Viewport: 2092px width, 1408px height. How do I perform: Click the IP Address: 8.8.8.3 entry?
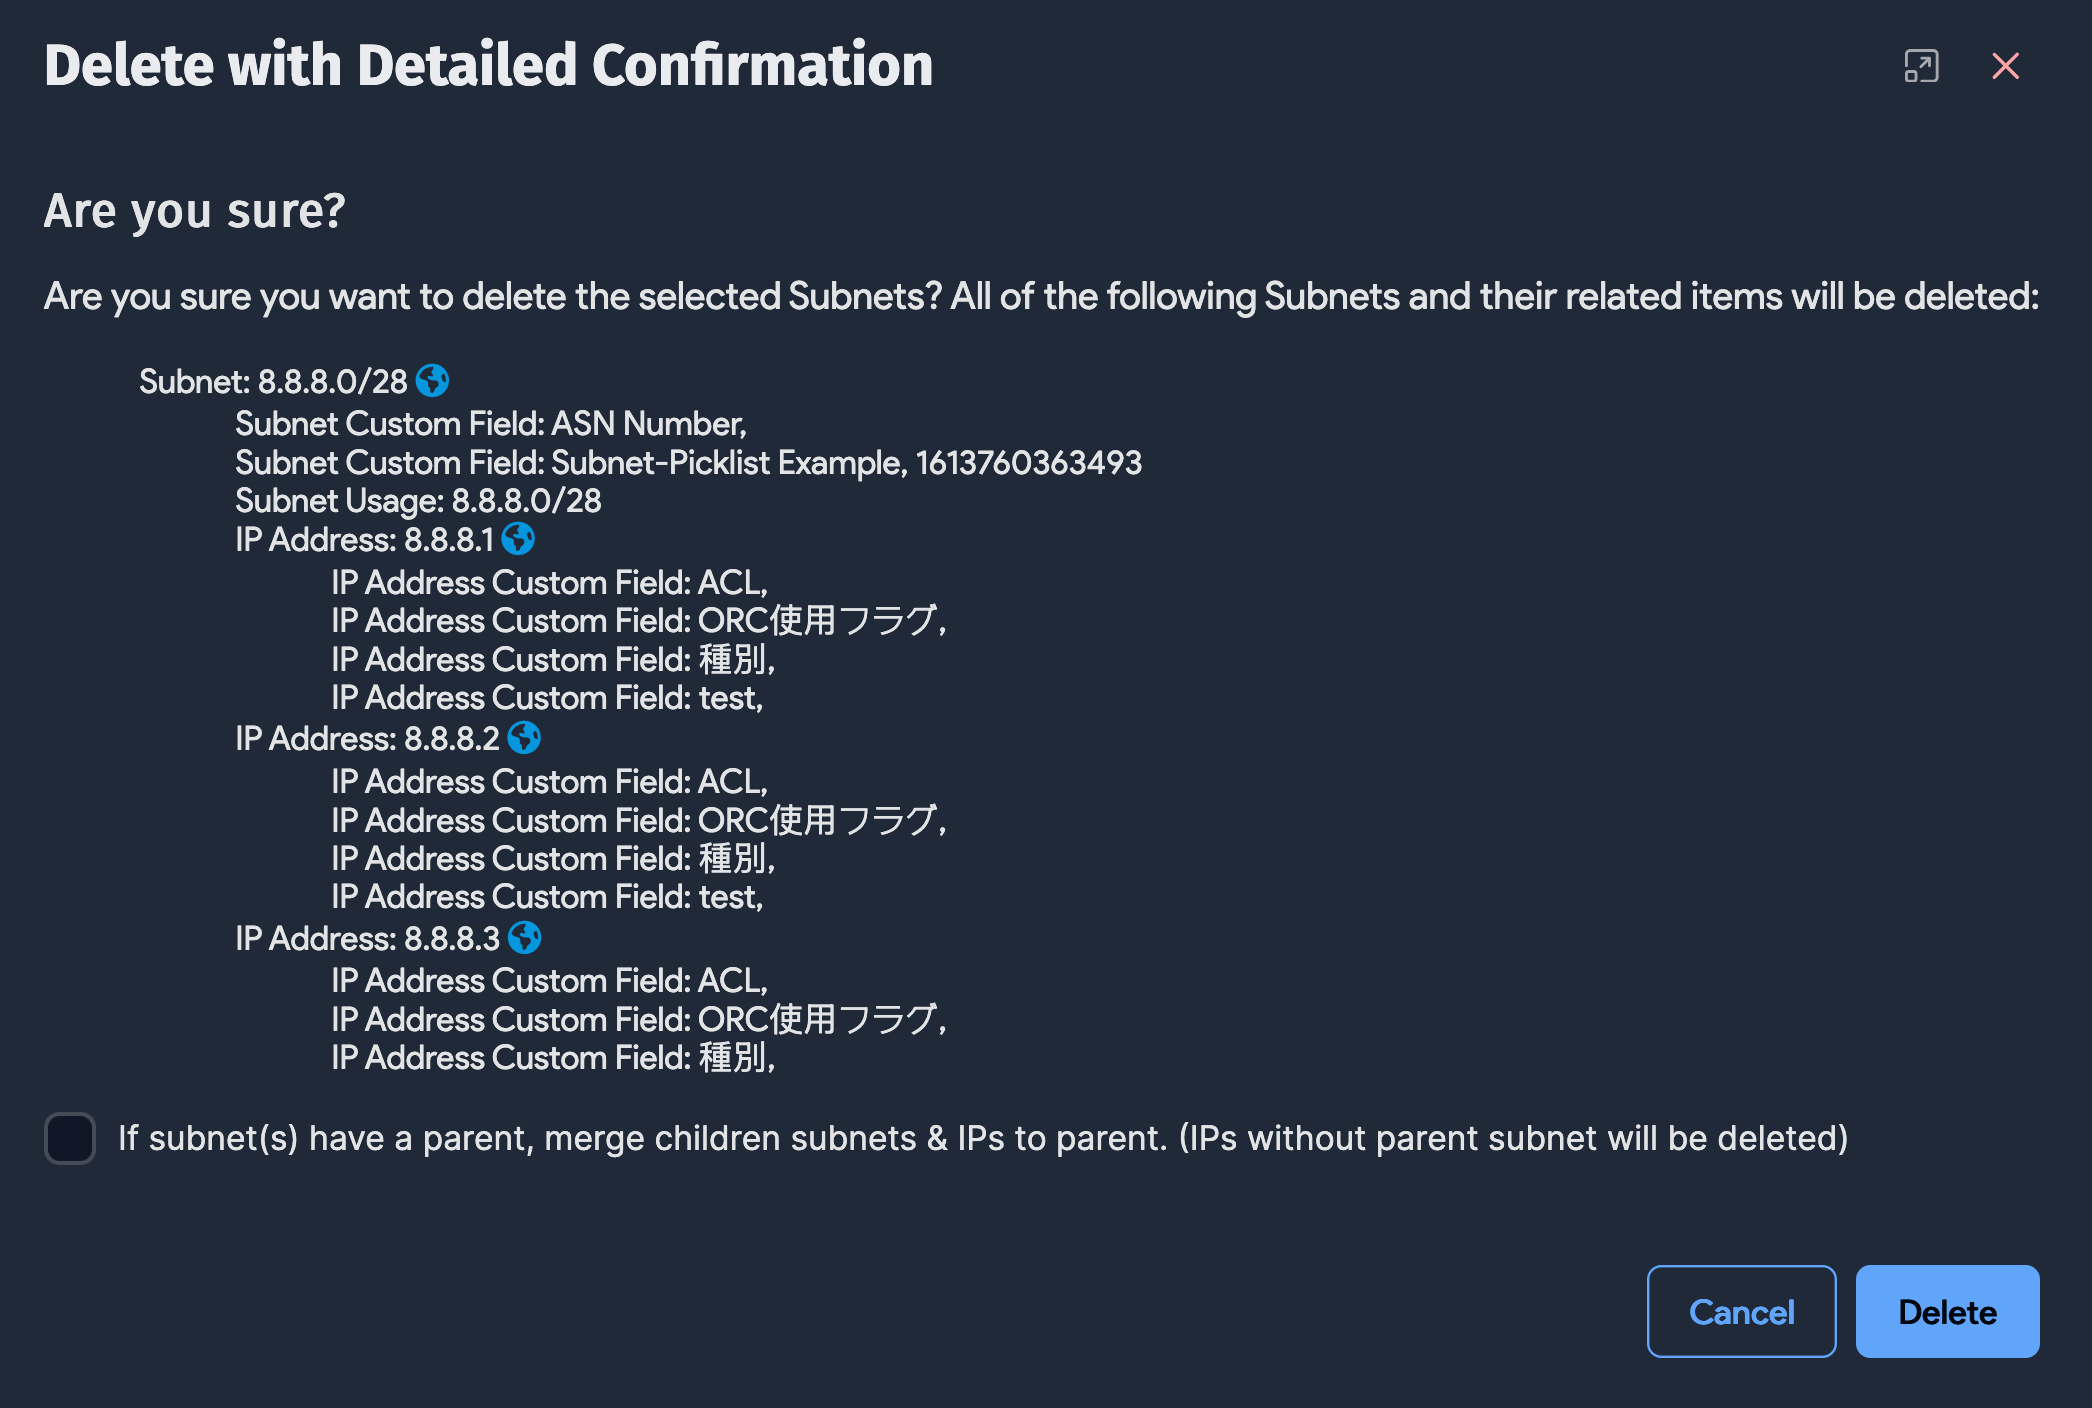(x=365, y=938)
